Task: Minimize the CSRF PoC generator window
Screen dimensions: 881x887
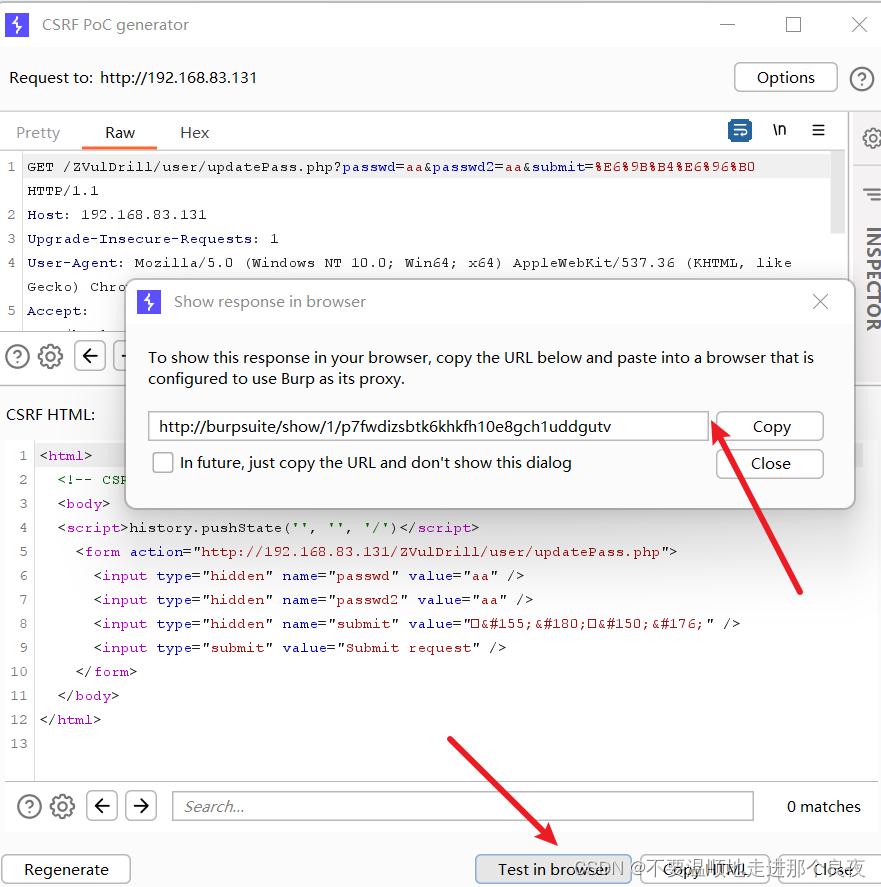Action: pos(728,25)
